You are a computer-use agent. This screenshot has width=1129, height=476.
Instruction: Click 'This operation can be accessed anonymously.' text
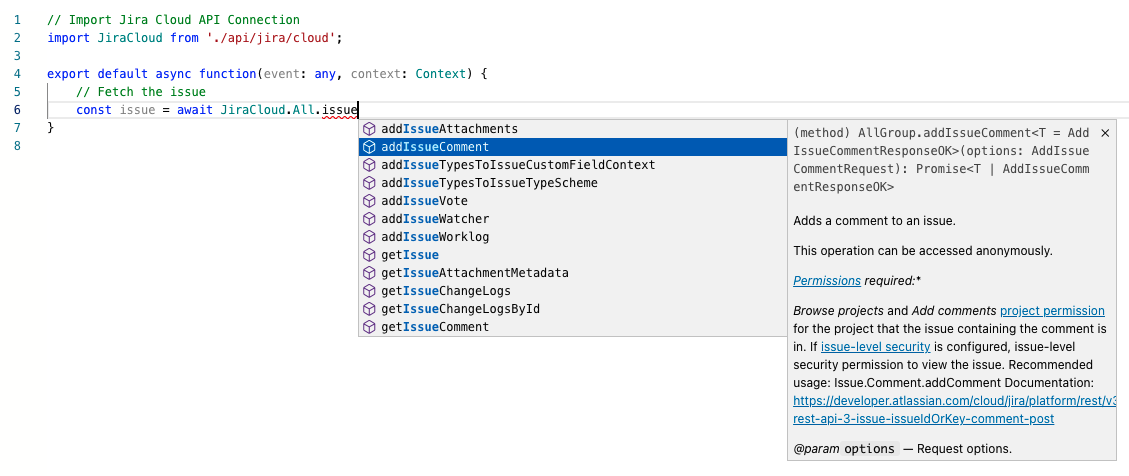click(923, 251)
